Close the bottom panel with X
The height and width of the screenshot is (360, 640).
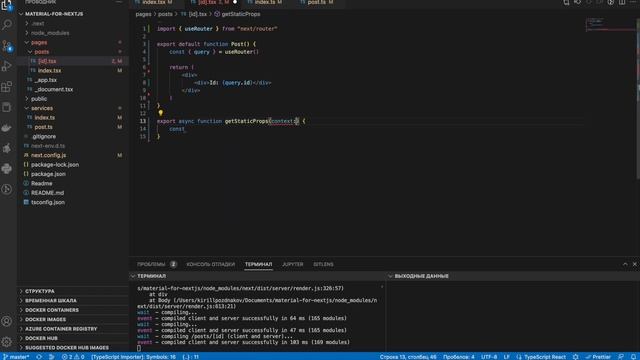(634, 264)
